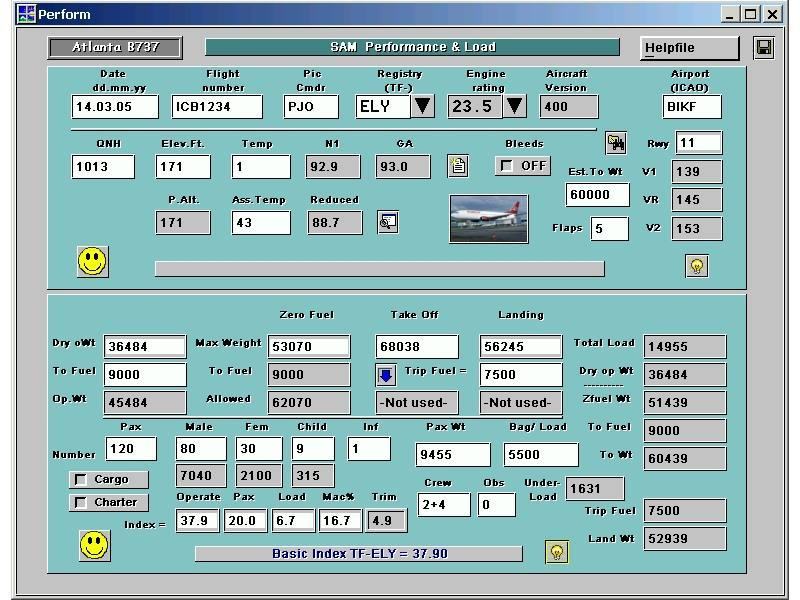The height and width of the screenshot is (600, 800).
Task: Click the Flight number input field
Action: 217,107
